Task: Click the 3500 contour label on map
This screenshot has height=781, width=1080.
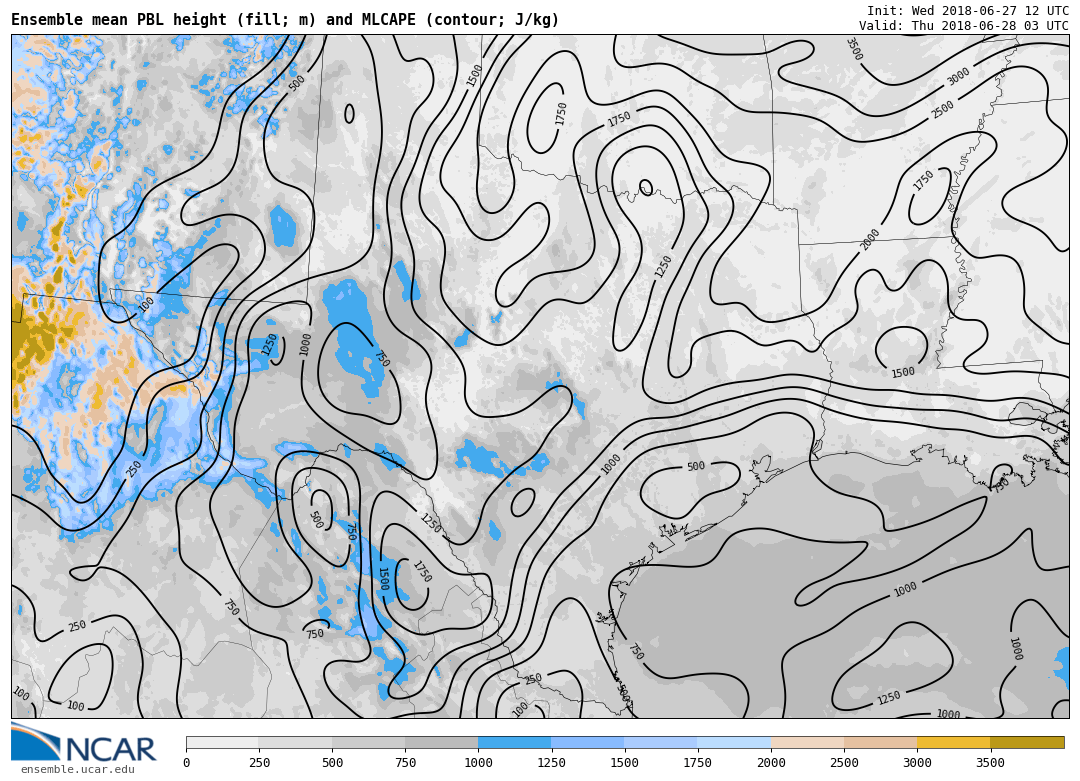Action: click(x=853, y=49)
